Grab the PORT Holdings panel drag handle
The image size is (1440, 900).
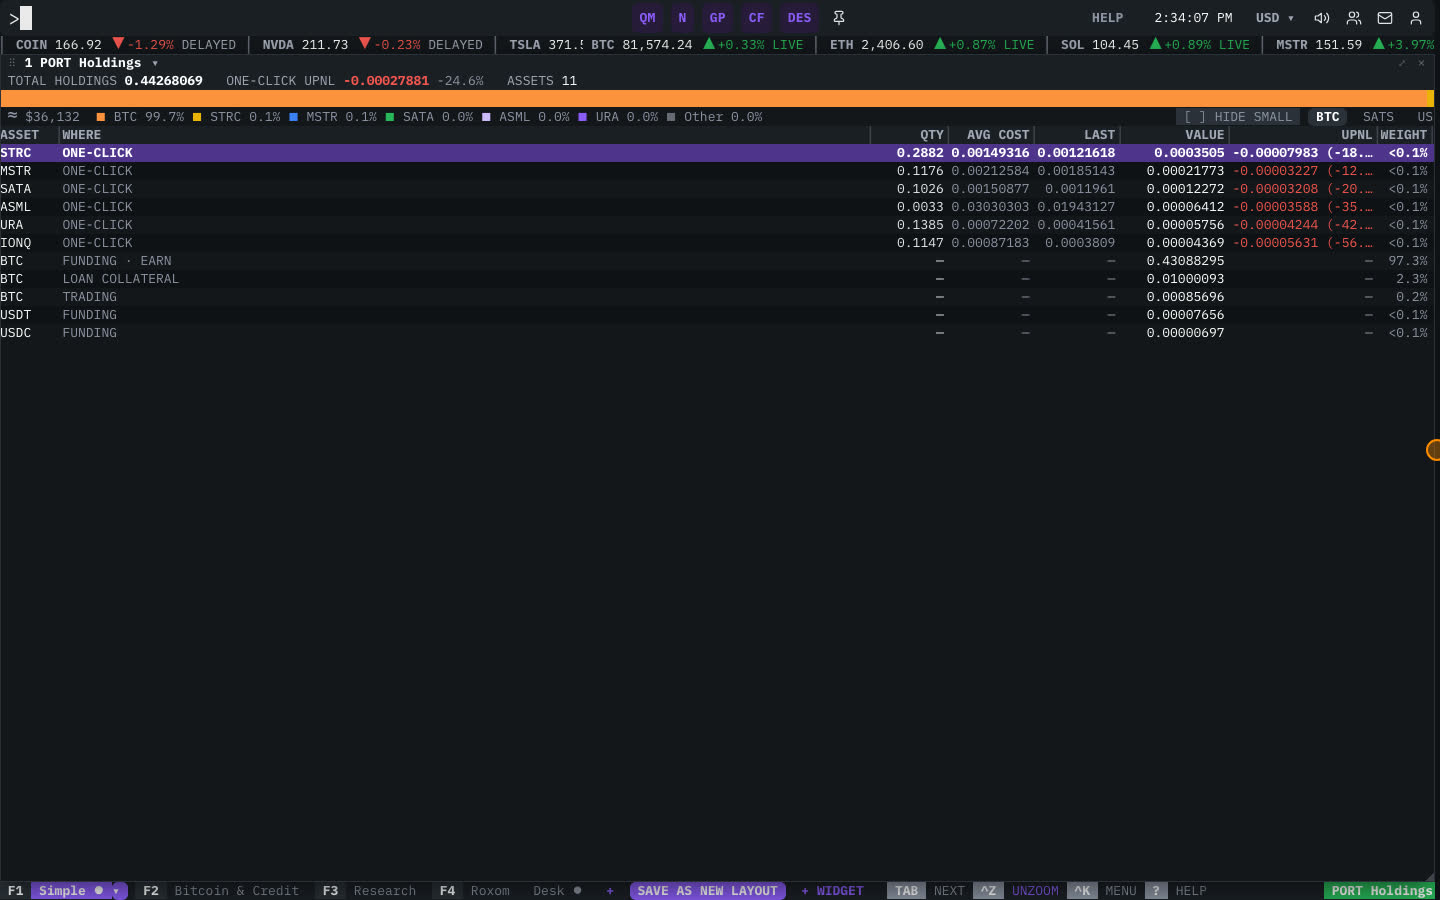click(12, 63)
